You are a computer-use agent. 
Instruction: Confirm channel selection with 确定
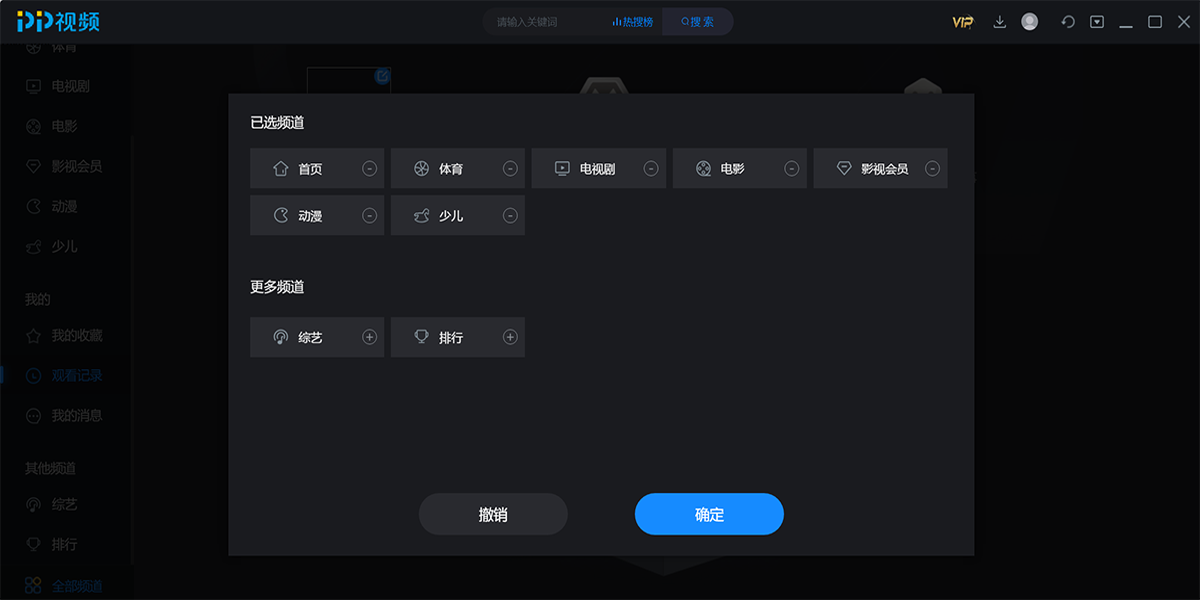(x=709, y=515)
